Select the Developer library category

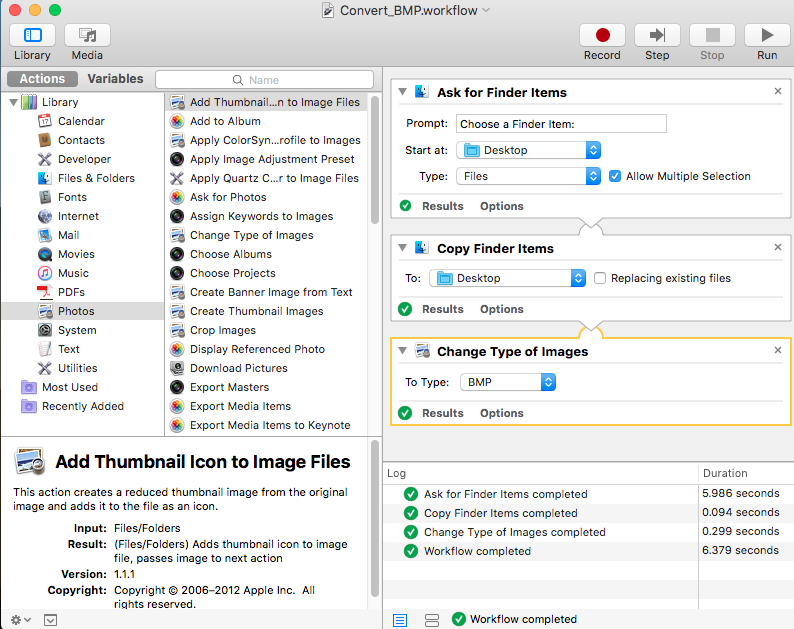point(84,159)
